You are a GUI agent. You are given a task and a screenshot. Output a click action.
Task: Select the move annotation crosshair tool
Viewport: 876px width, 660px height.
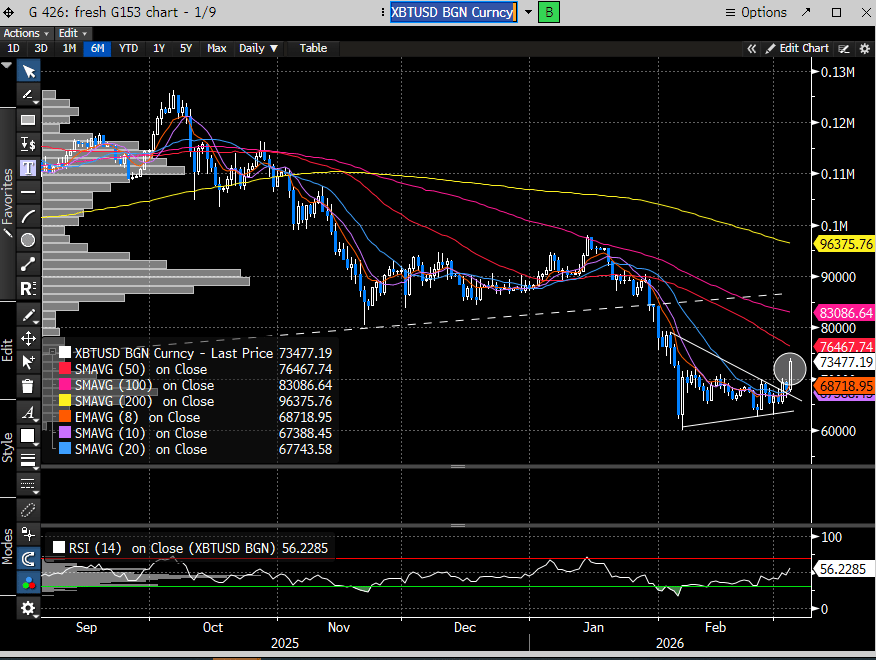pyautogui.click(x=29, y=339)
